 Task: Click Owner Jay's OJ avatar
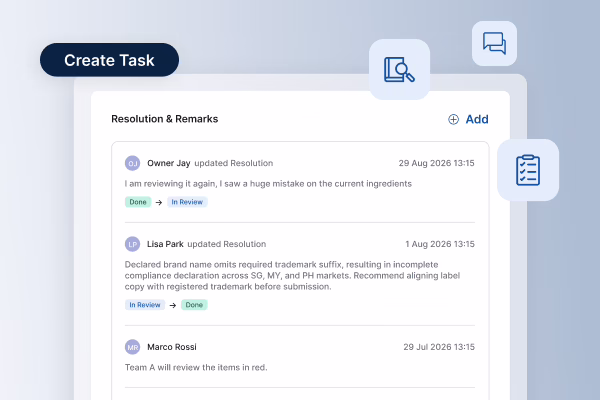pyautogui.click(x=132, y=163)
